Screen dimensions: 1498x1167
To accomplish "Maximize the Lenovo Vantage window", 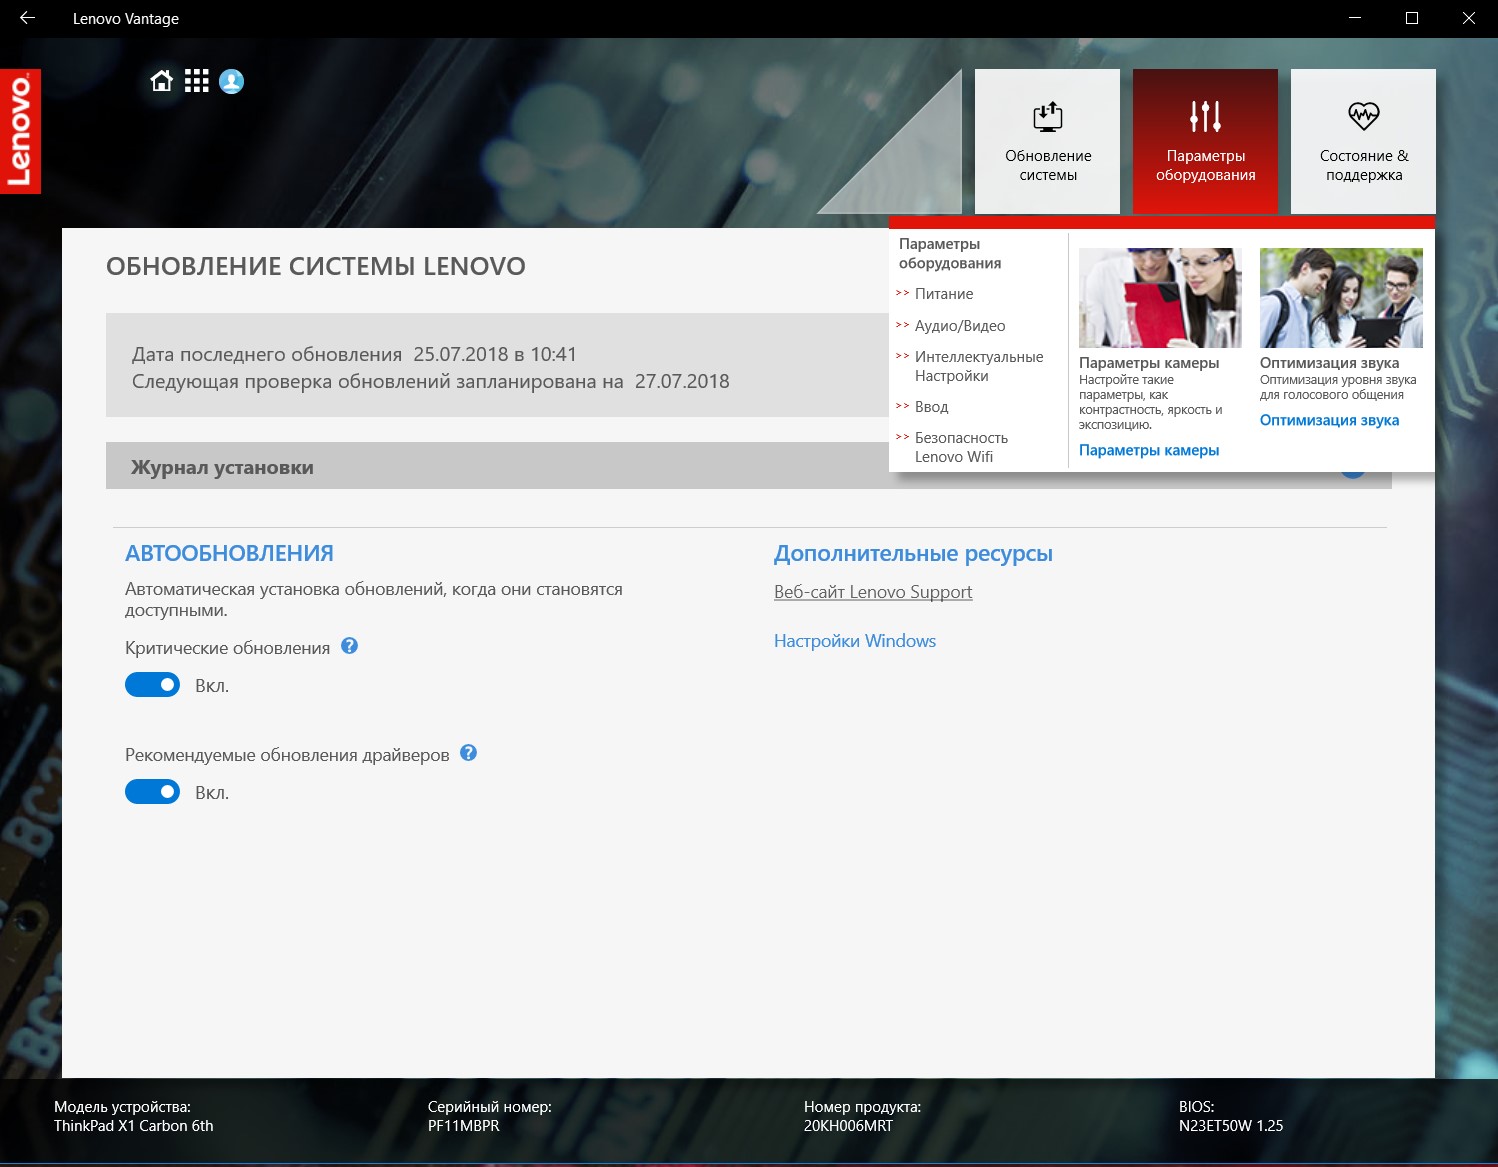I will [1412, 18].
